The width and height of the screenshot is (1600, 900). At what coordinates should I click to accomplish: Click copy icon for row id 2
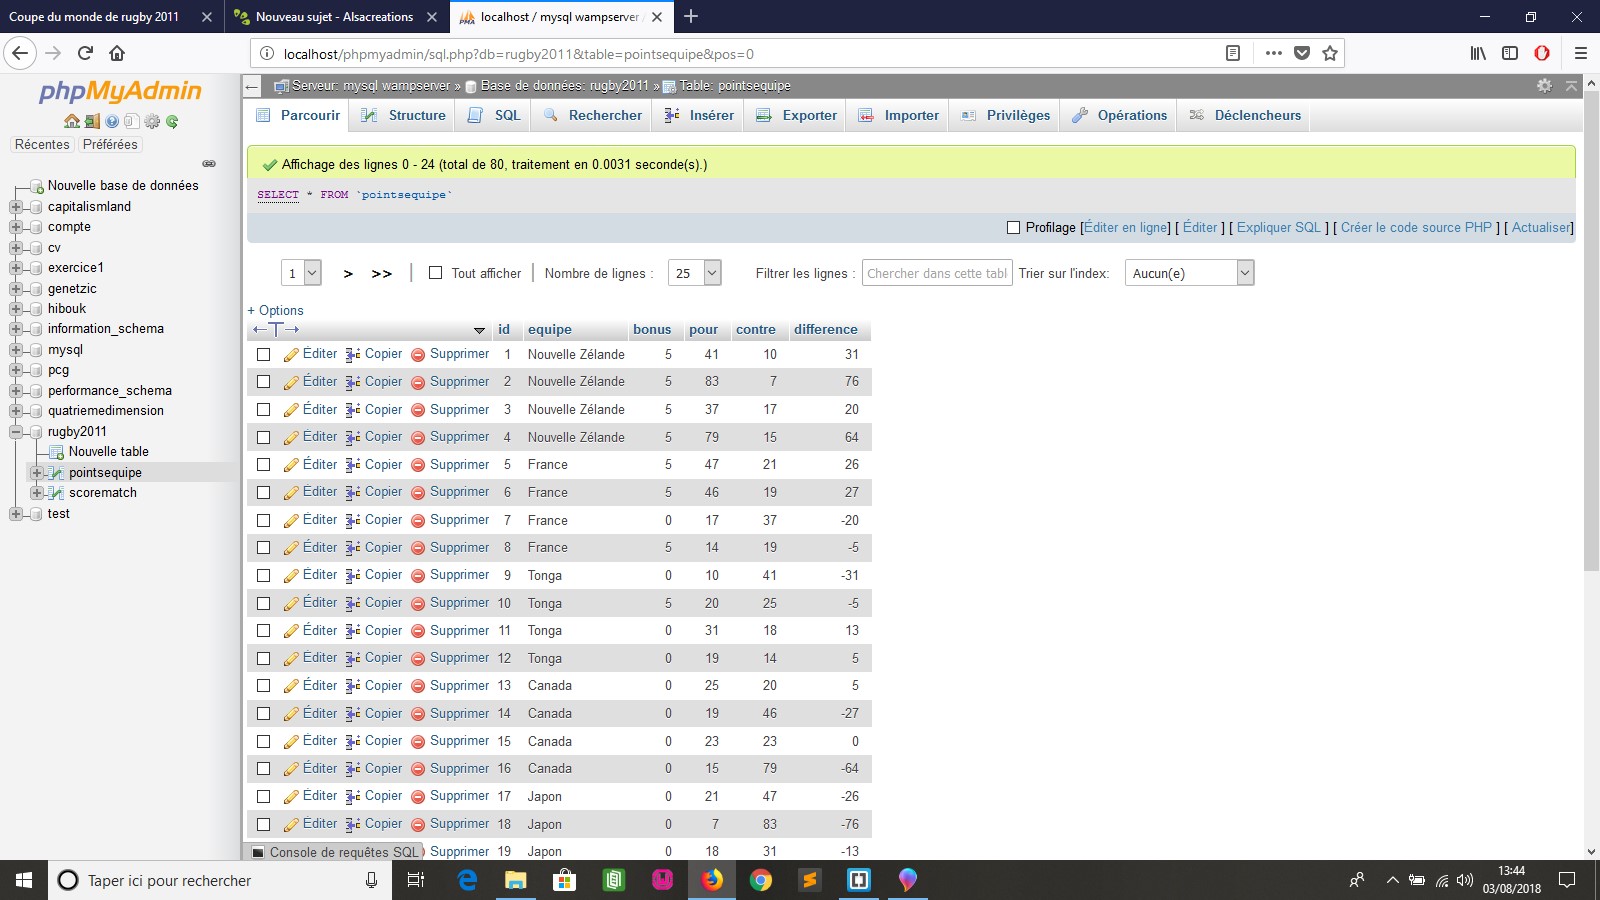(353, 382)
